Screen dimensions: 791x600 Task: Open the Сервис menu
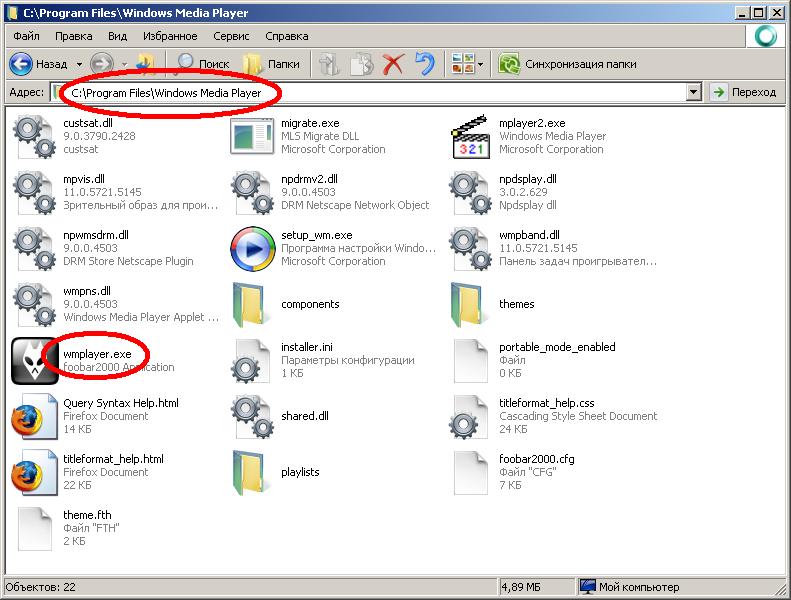[231, 36]
